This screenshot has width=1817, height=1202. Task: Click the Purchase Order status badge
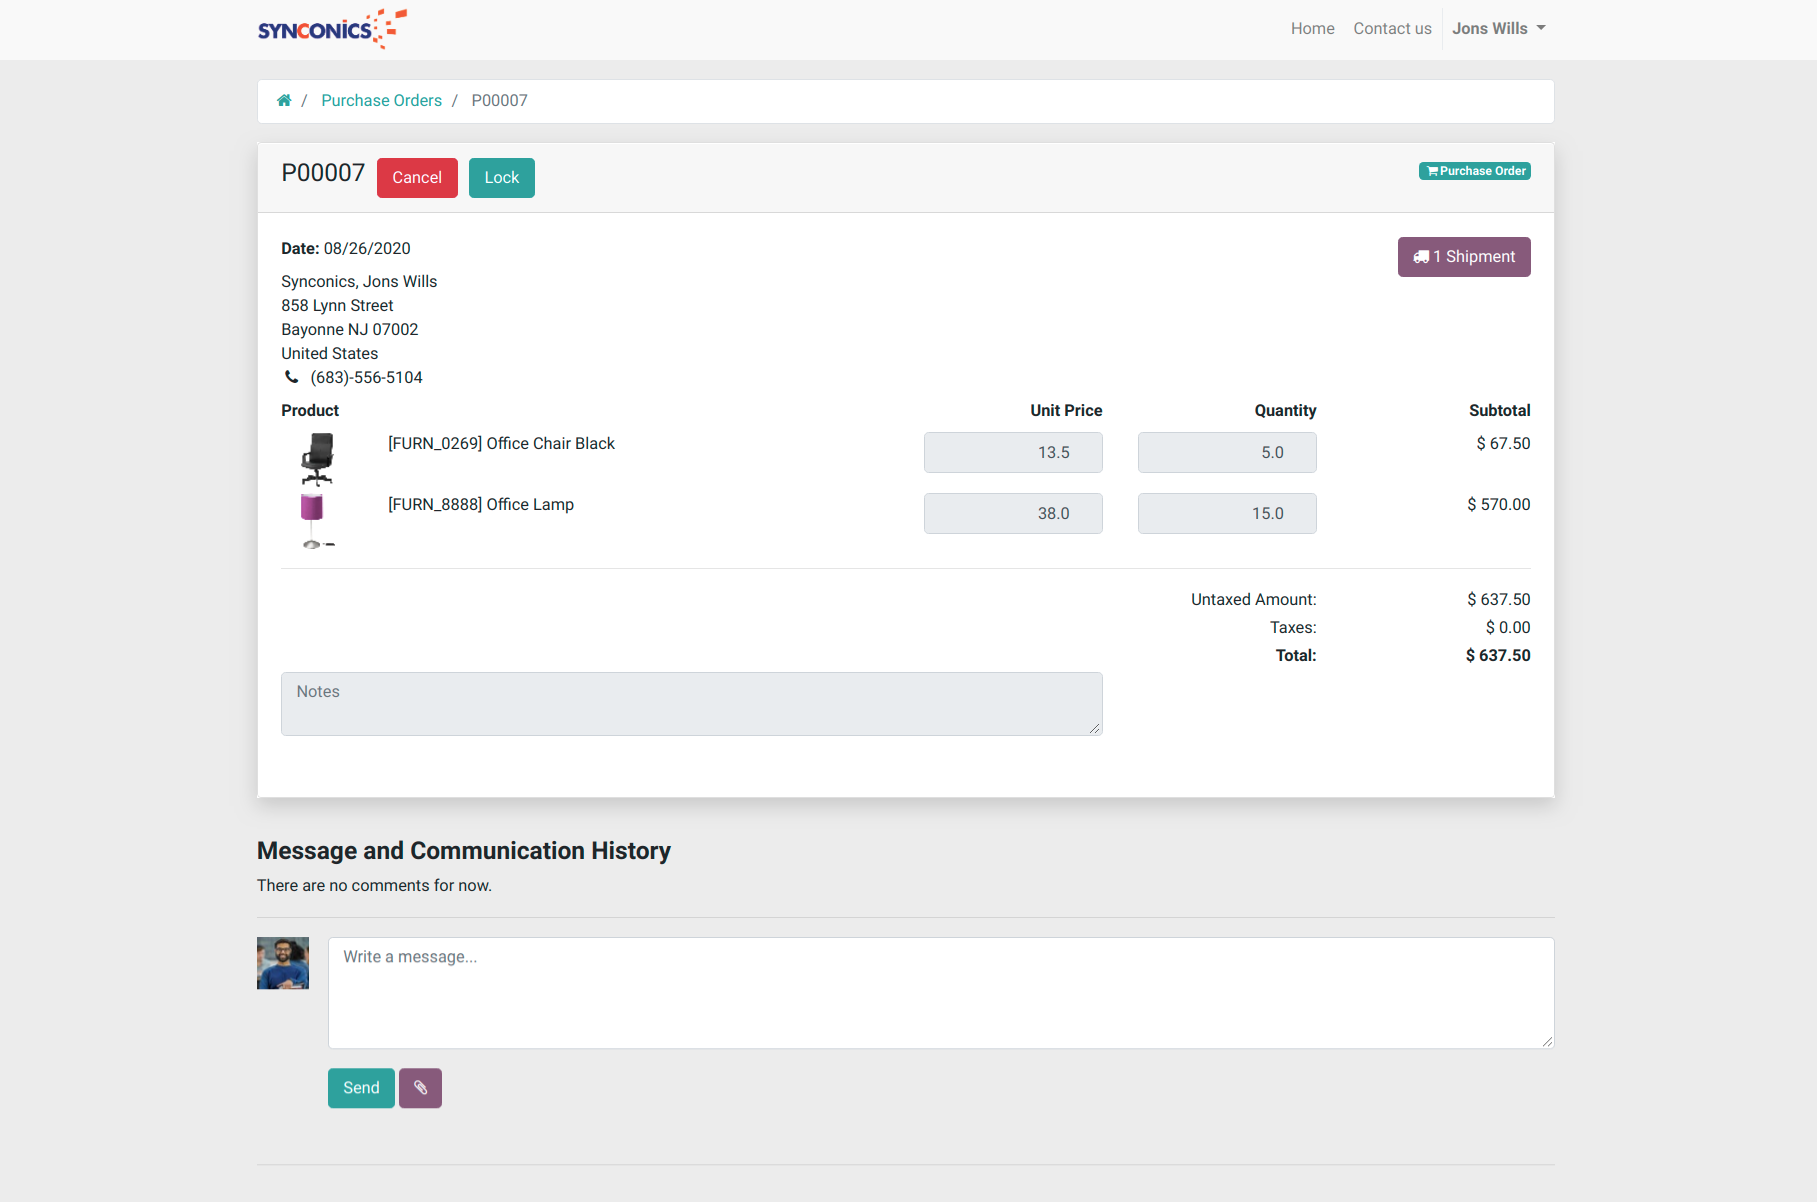(x=1474, y=171)
